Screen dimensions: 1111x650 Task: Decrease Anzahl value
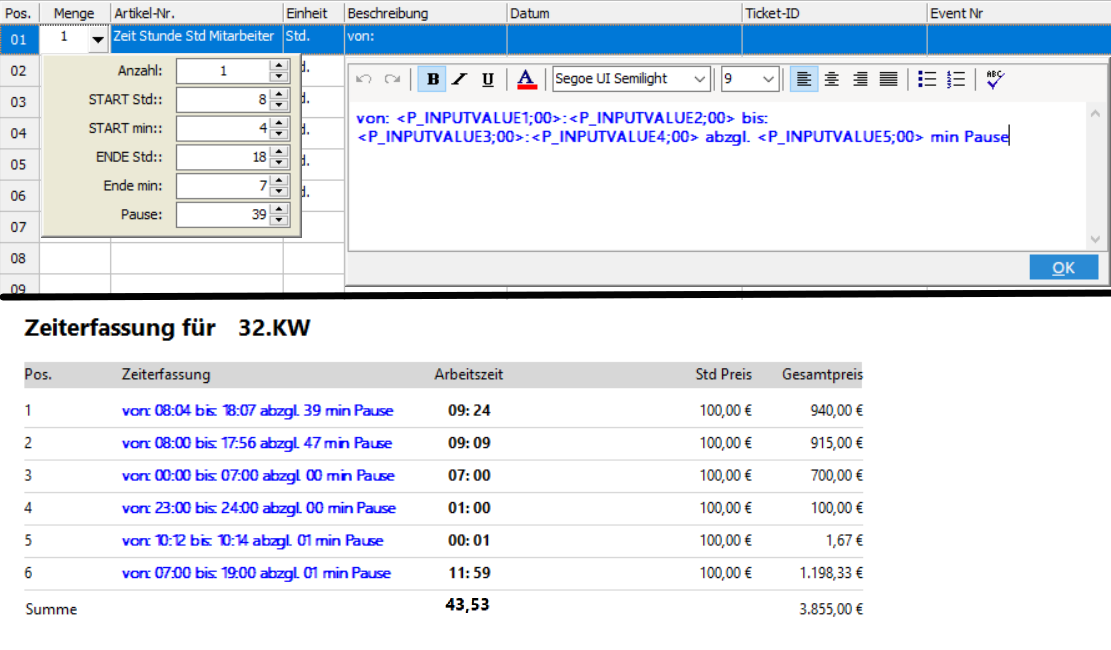coord(279,76)
